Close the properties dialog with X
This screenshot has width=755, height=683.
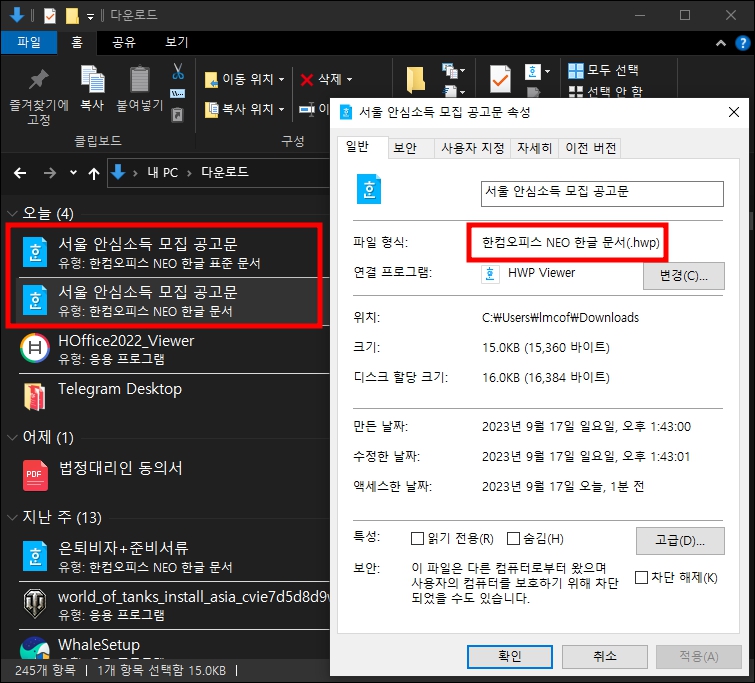coord(733,113)
